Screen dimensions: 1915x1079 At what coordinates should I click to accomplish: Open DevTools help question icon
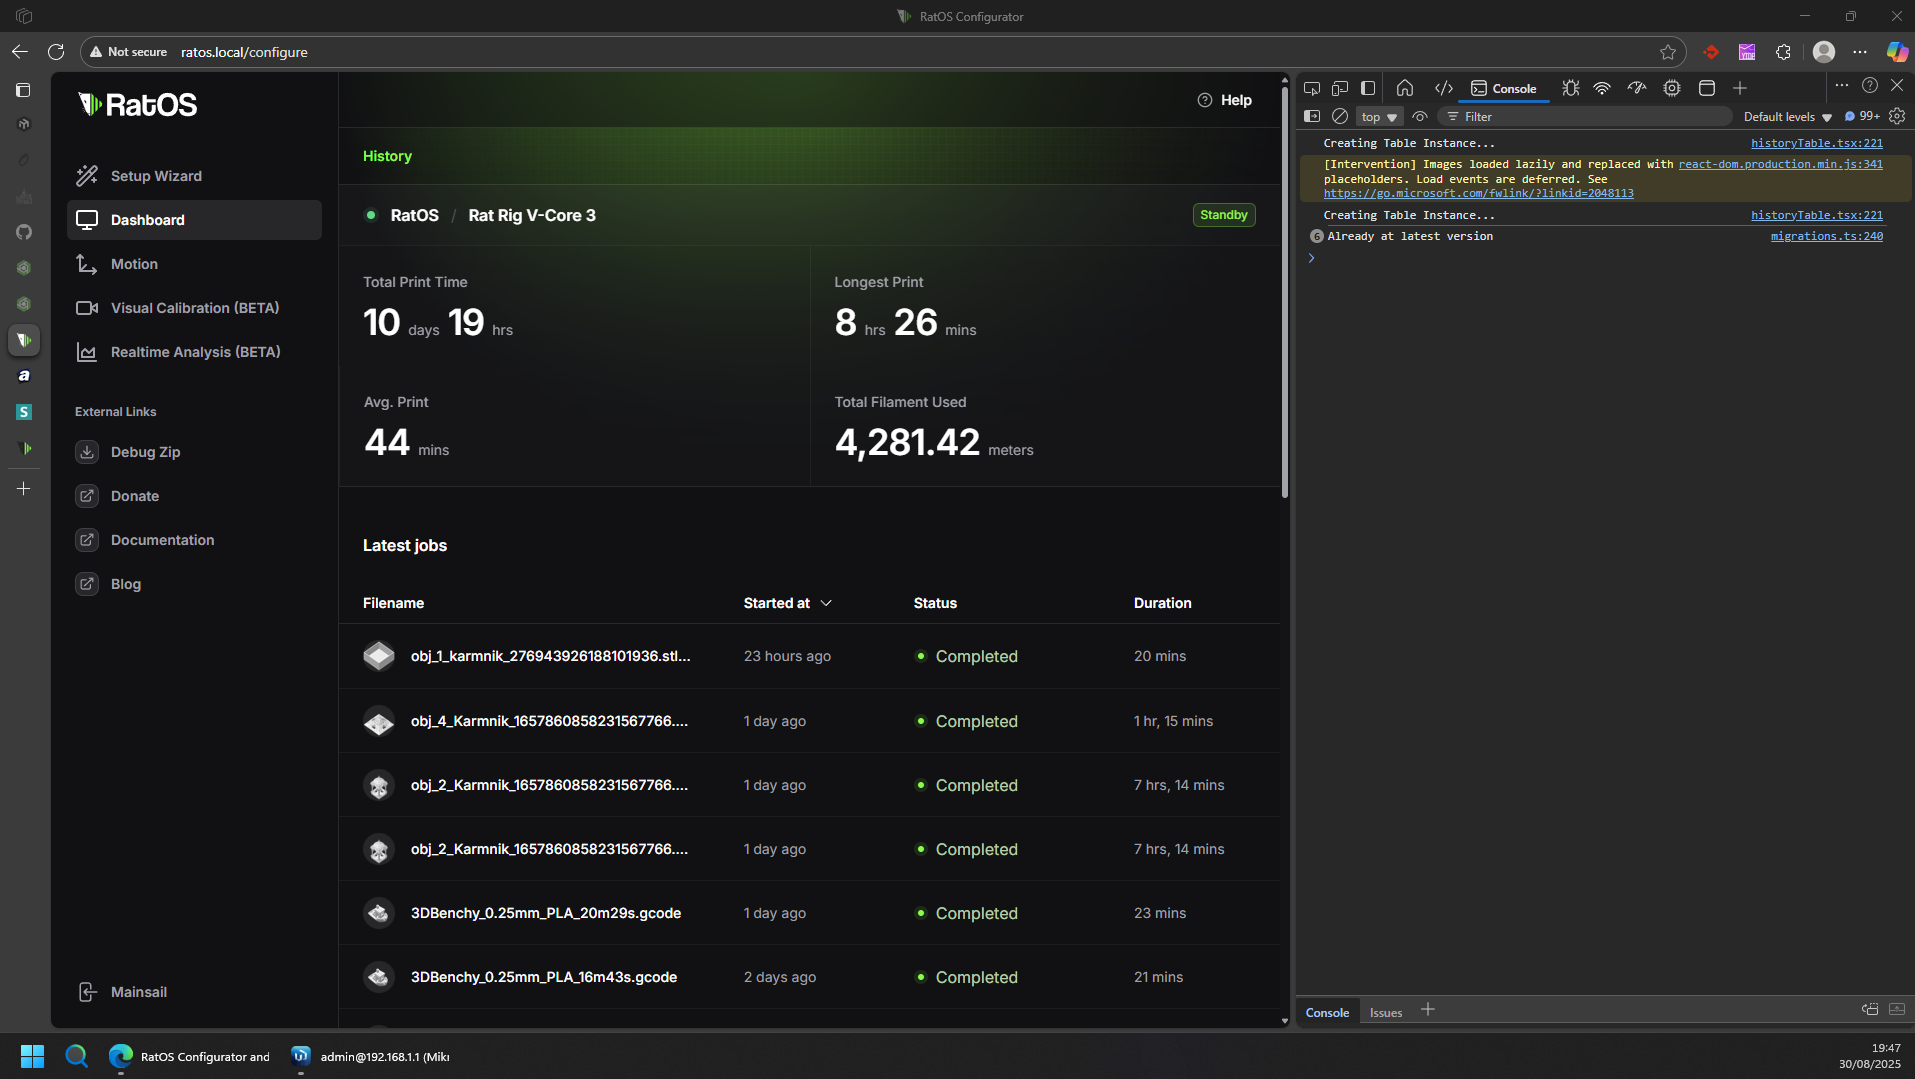click(x=1870, y=86)
